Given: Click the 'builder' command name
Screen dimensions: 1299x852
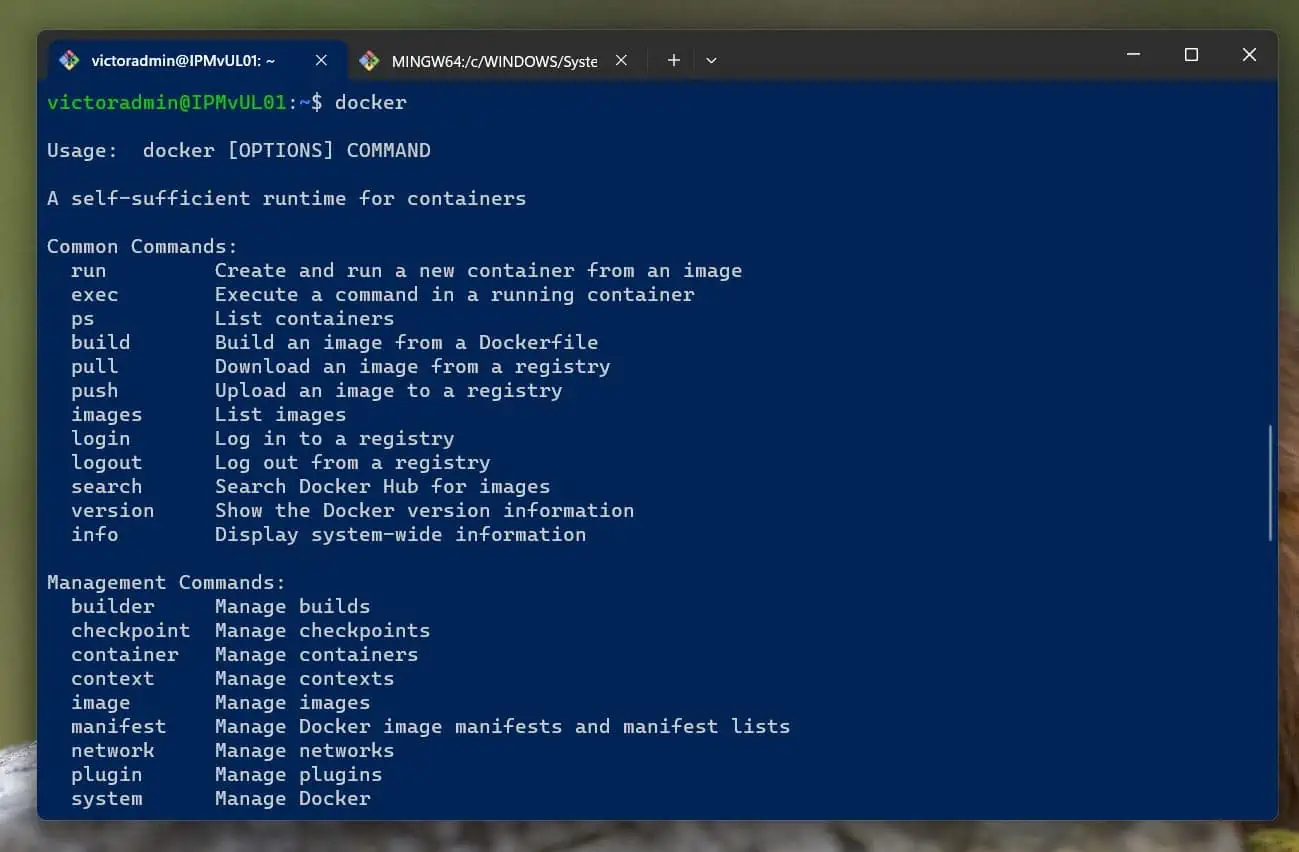Looking at the screenshot, I should pos(113,606).
